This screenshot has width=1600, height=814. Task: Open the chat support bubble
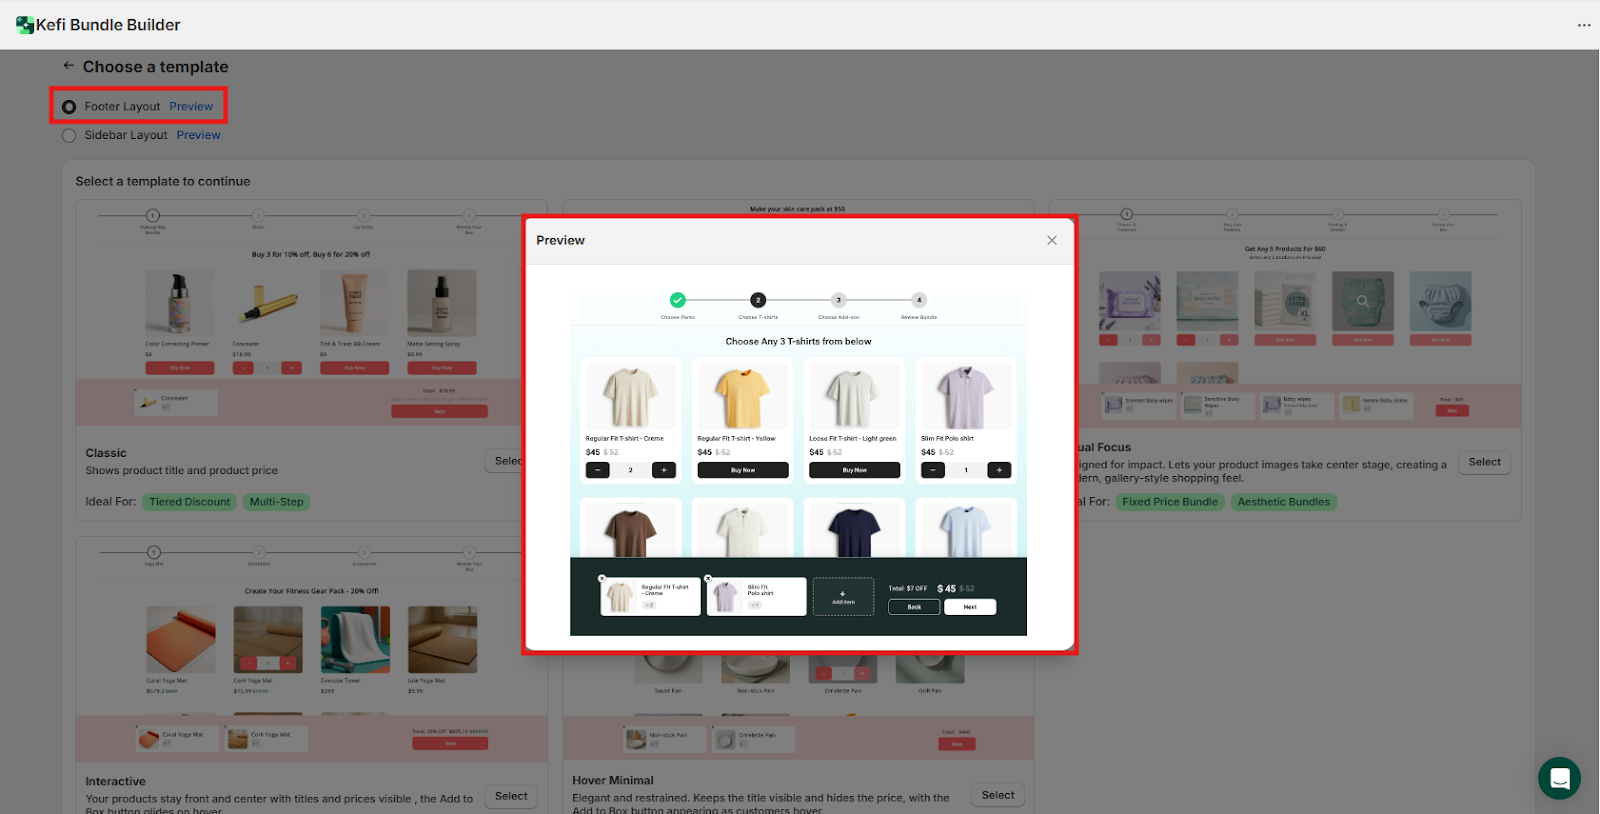pos(1558,778)
